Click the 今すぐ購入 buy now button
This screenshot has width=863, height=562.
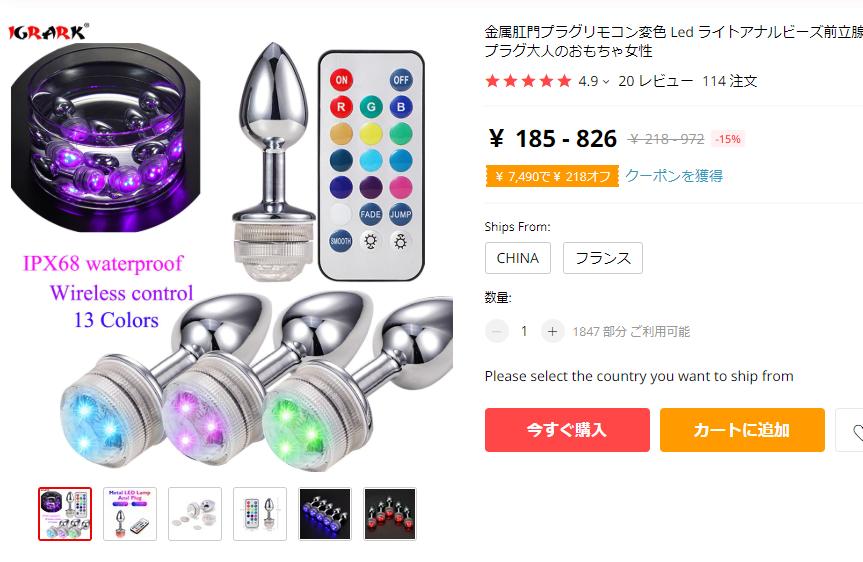coord(567,430)
